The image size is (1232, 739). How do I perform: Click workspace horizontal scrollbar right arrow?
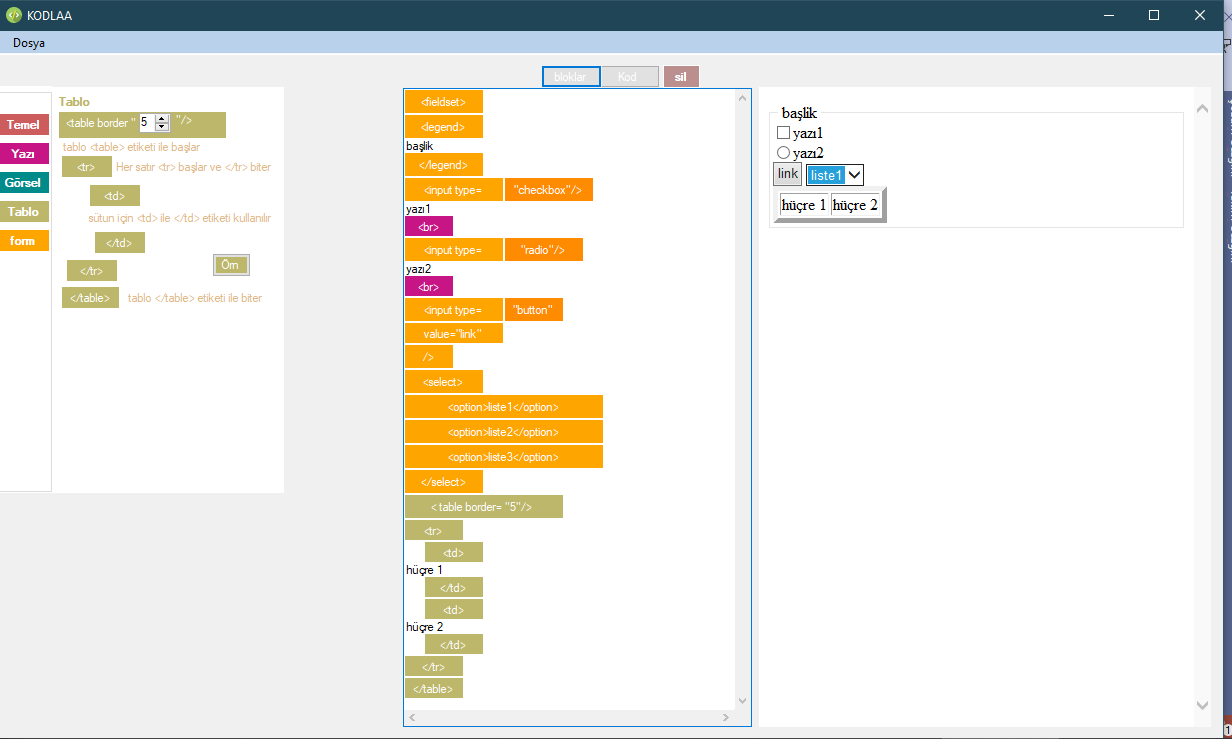click(727, 718)
